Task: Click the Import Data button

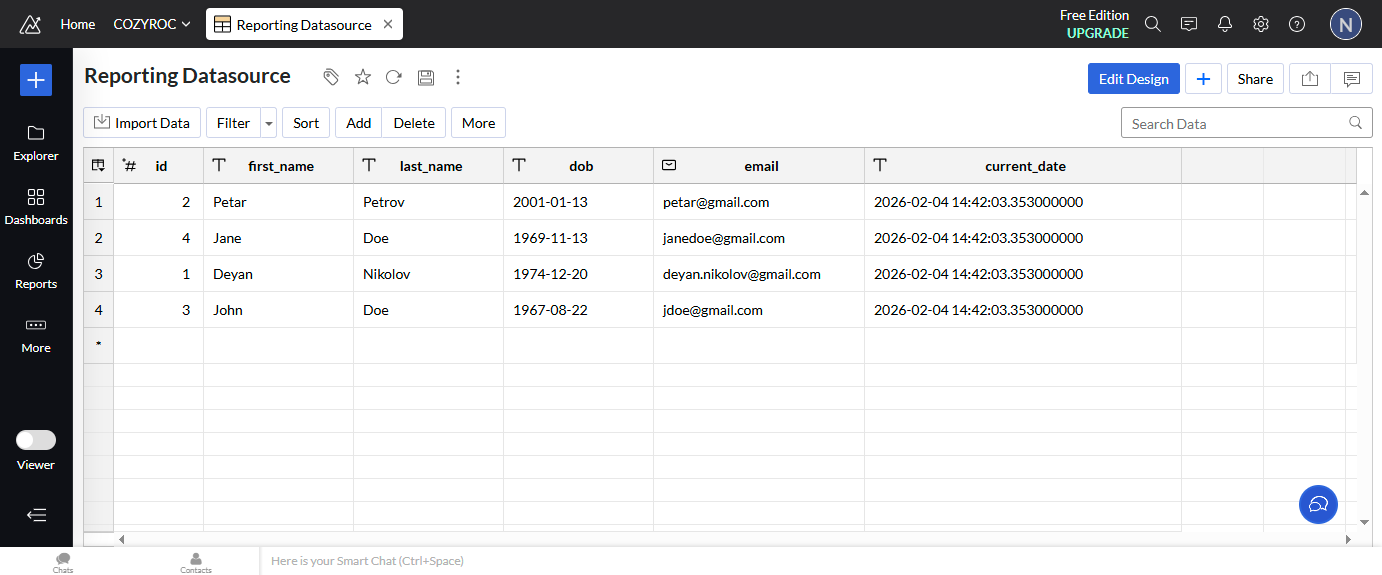Action: coord(142,123)
